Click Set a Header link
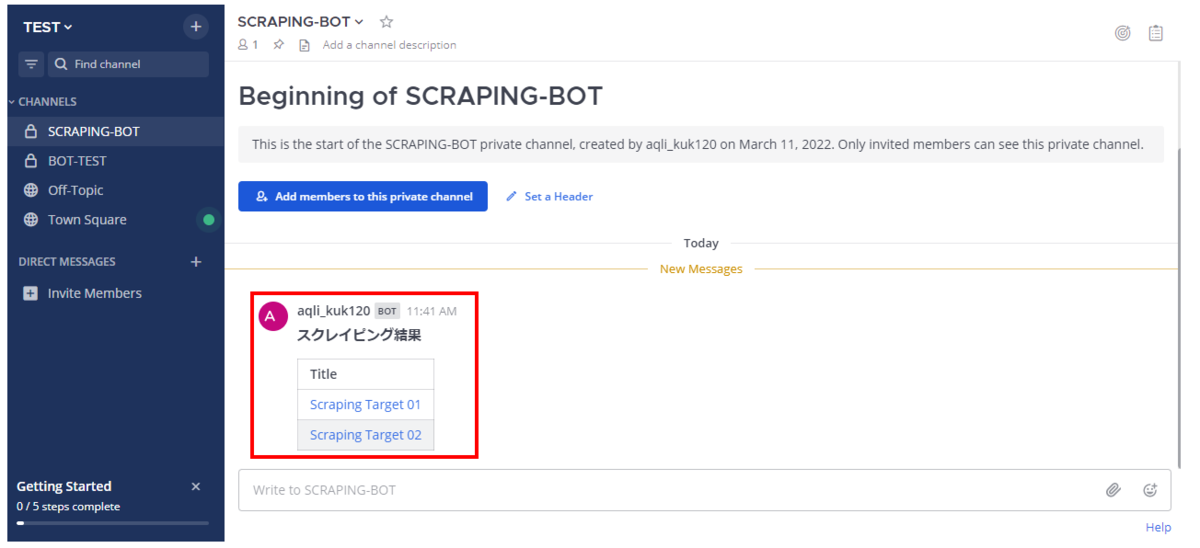 (549, 197)
